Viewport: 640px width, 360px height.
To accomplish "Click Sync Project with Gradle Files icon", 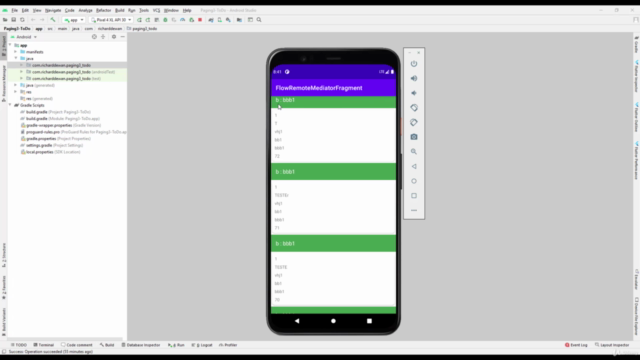I will point(211,20).
